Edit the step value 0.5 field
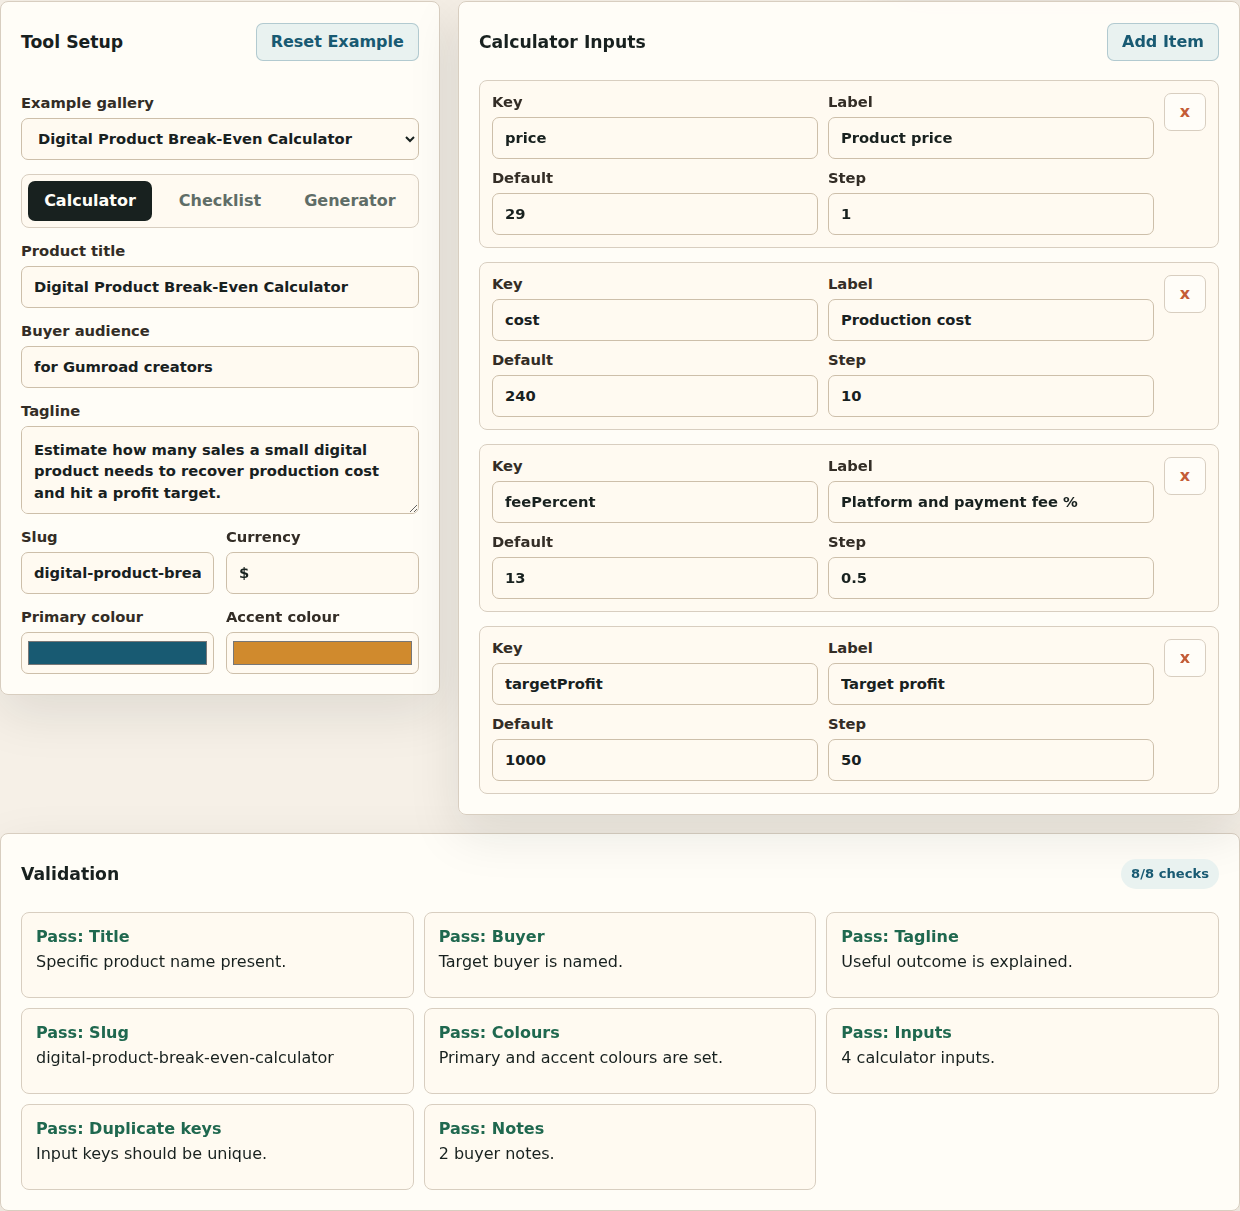 (x=991, y=578)
